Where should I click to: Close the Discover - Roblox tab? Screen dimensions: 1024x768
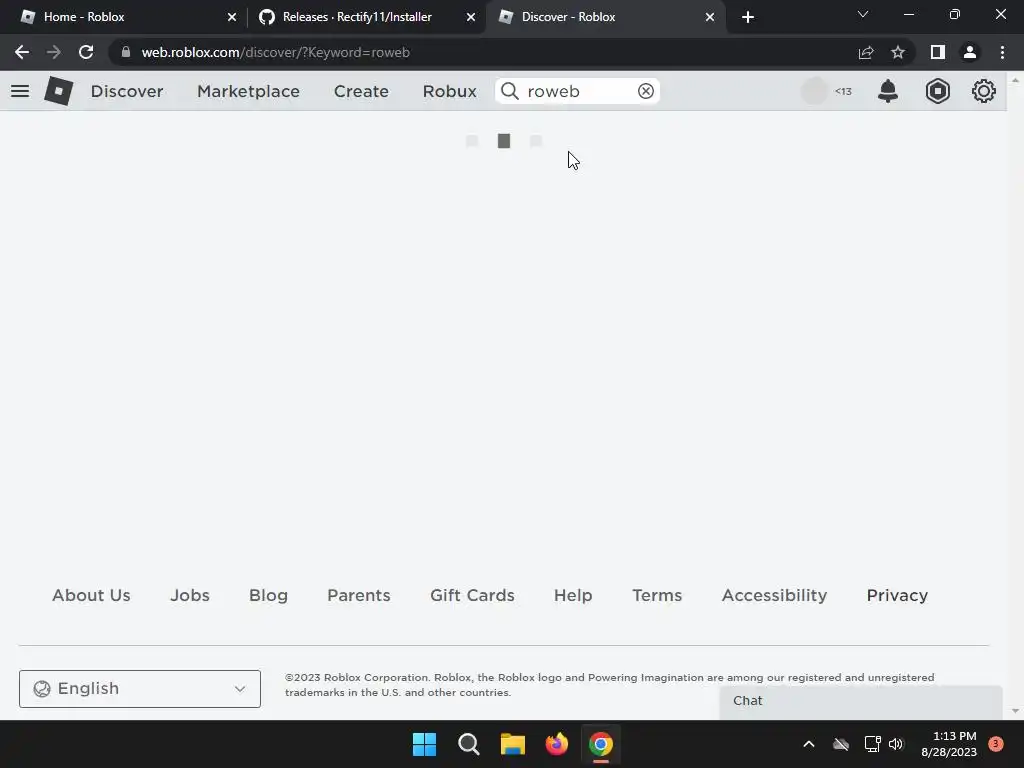pyautogui.click(x=710, y=17)
